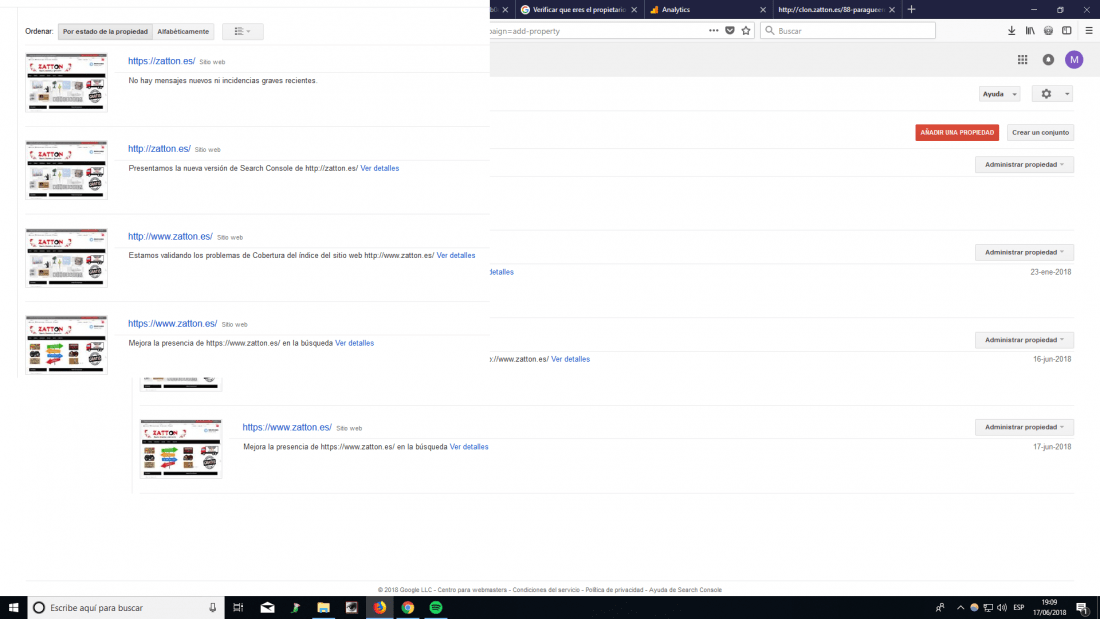Viewport: 1100px width, 619px height.
Task: Switch to Firefox in taskbar
Action: tap(380, 608)
